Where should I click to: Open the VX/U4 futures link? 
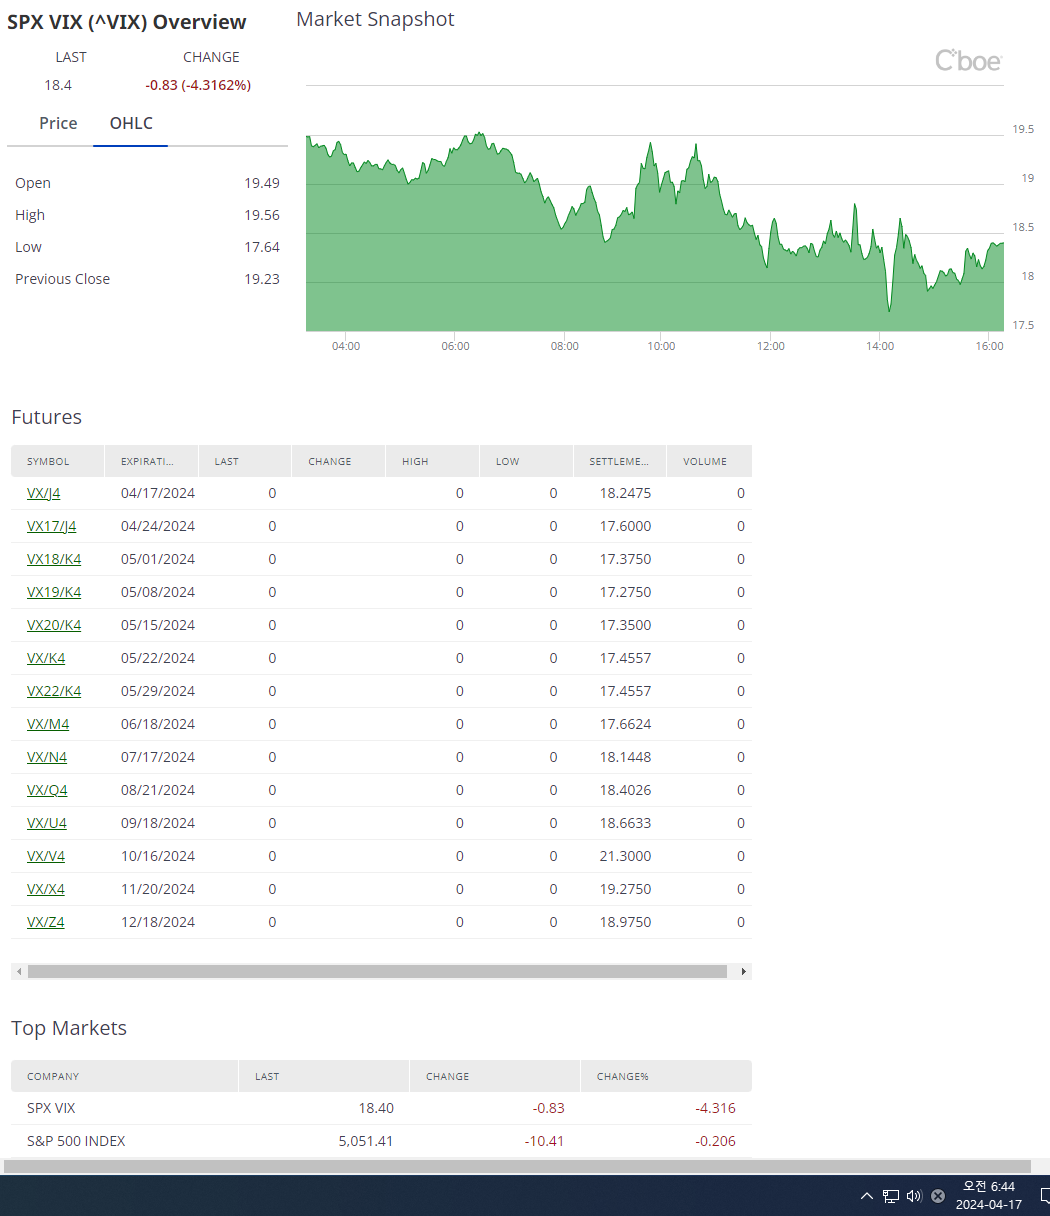coord(47,823)
